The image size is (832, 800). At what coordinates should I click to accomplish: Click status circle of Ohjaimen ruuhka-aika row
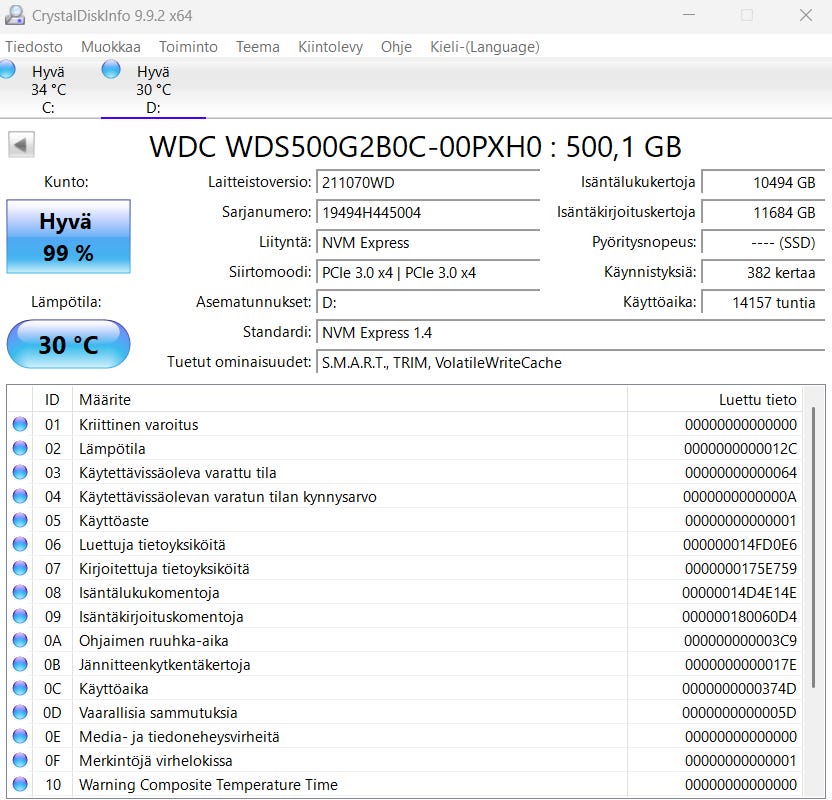(x=20, y=640)
